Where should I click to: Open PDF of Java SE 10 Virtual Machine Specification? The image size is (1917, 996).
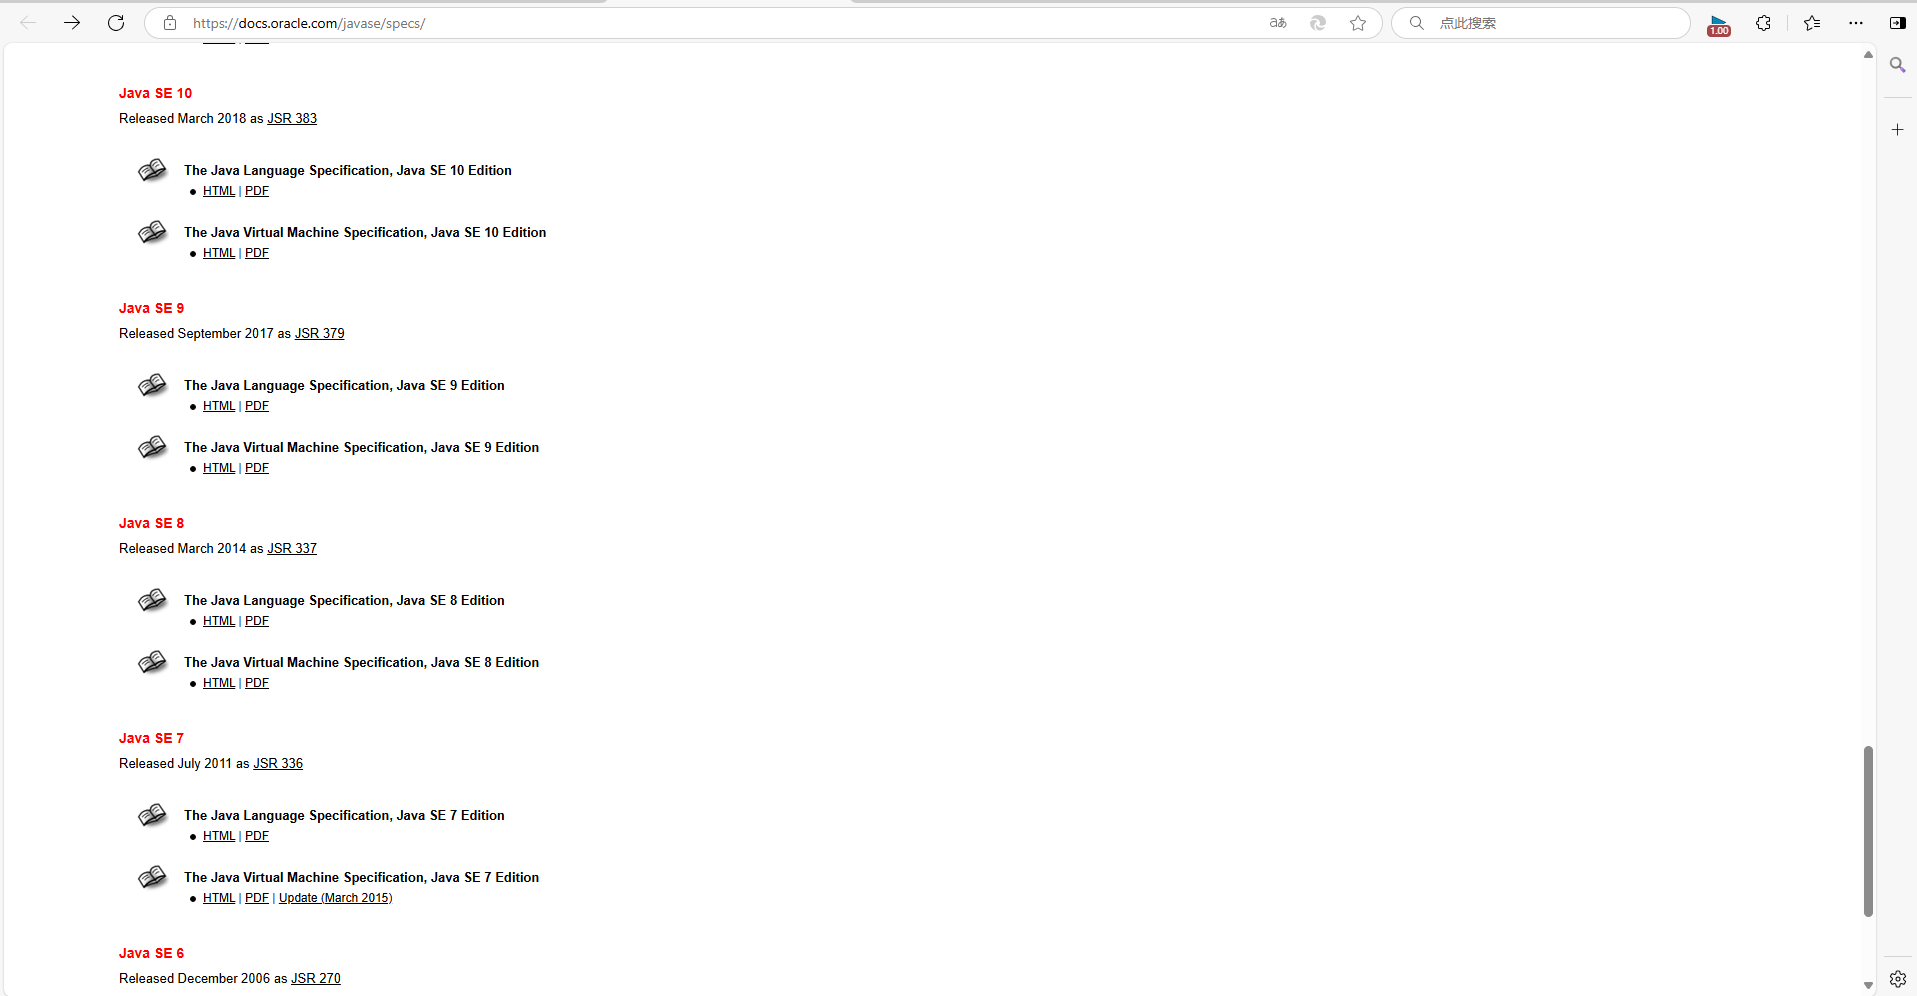point(257,253)
